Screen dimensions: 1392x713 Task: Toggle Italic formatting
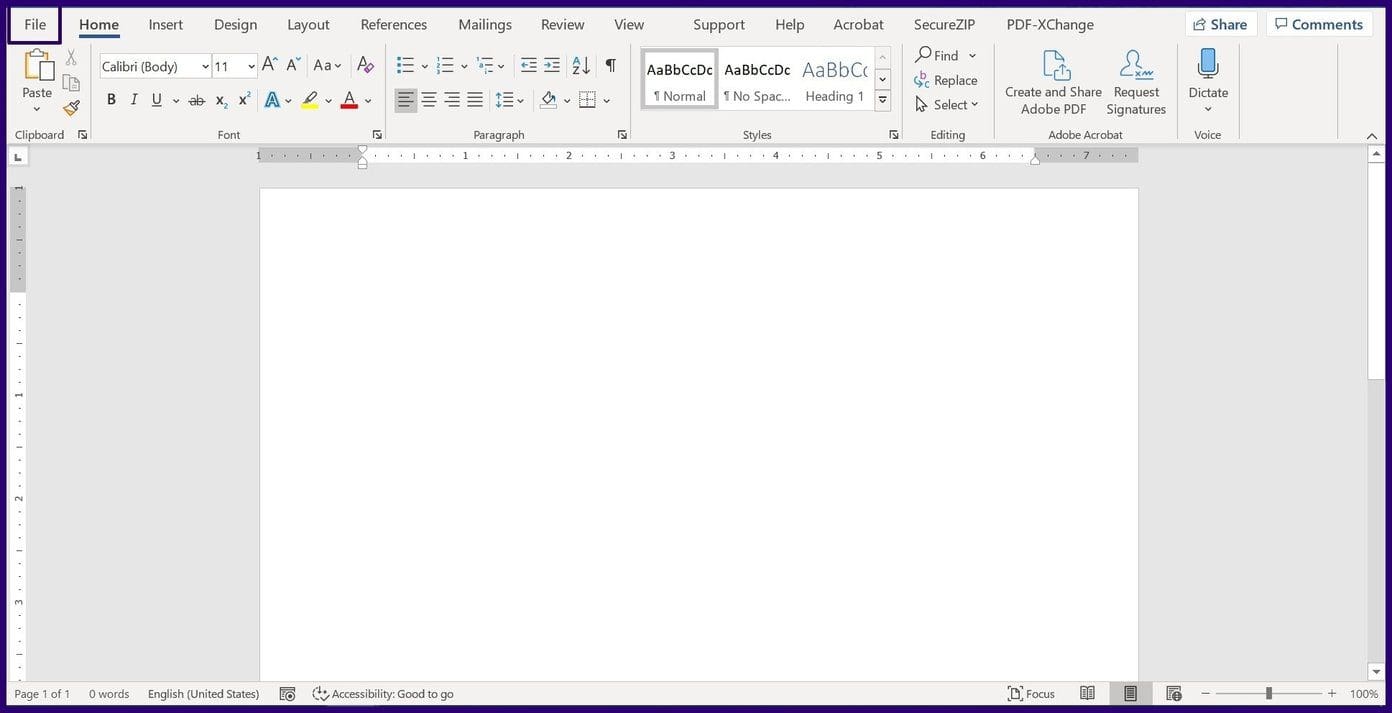coord(134,100)
